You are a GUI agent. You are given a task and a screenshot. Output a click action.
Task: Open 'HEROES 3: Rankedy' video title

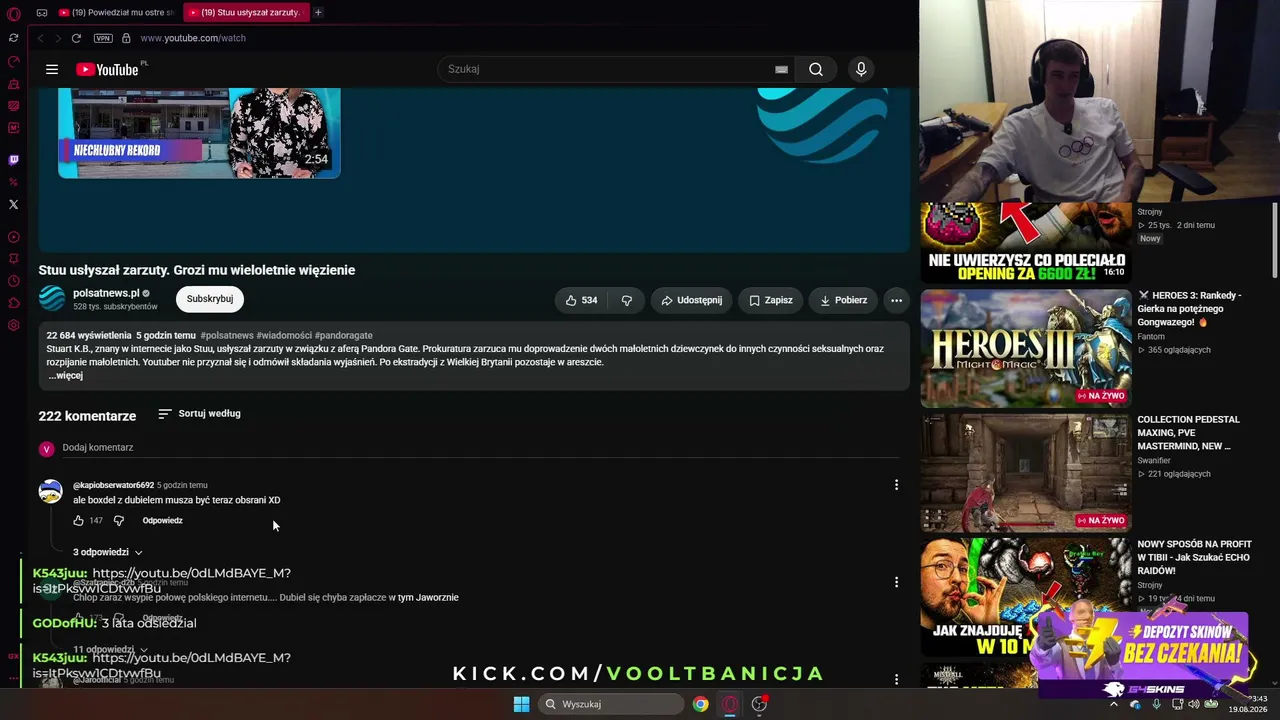[1189, 309]
